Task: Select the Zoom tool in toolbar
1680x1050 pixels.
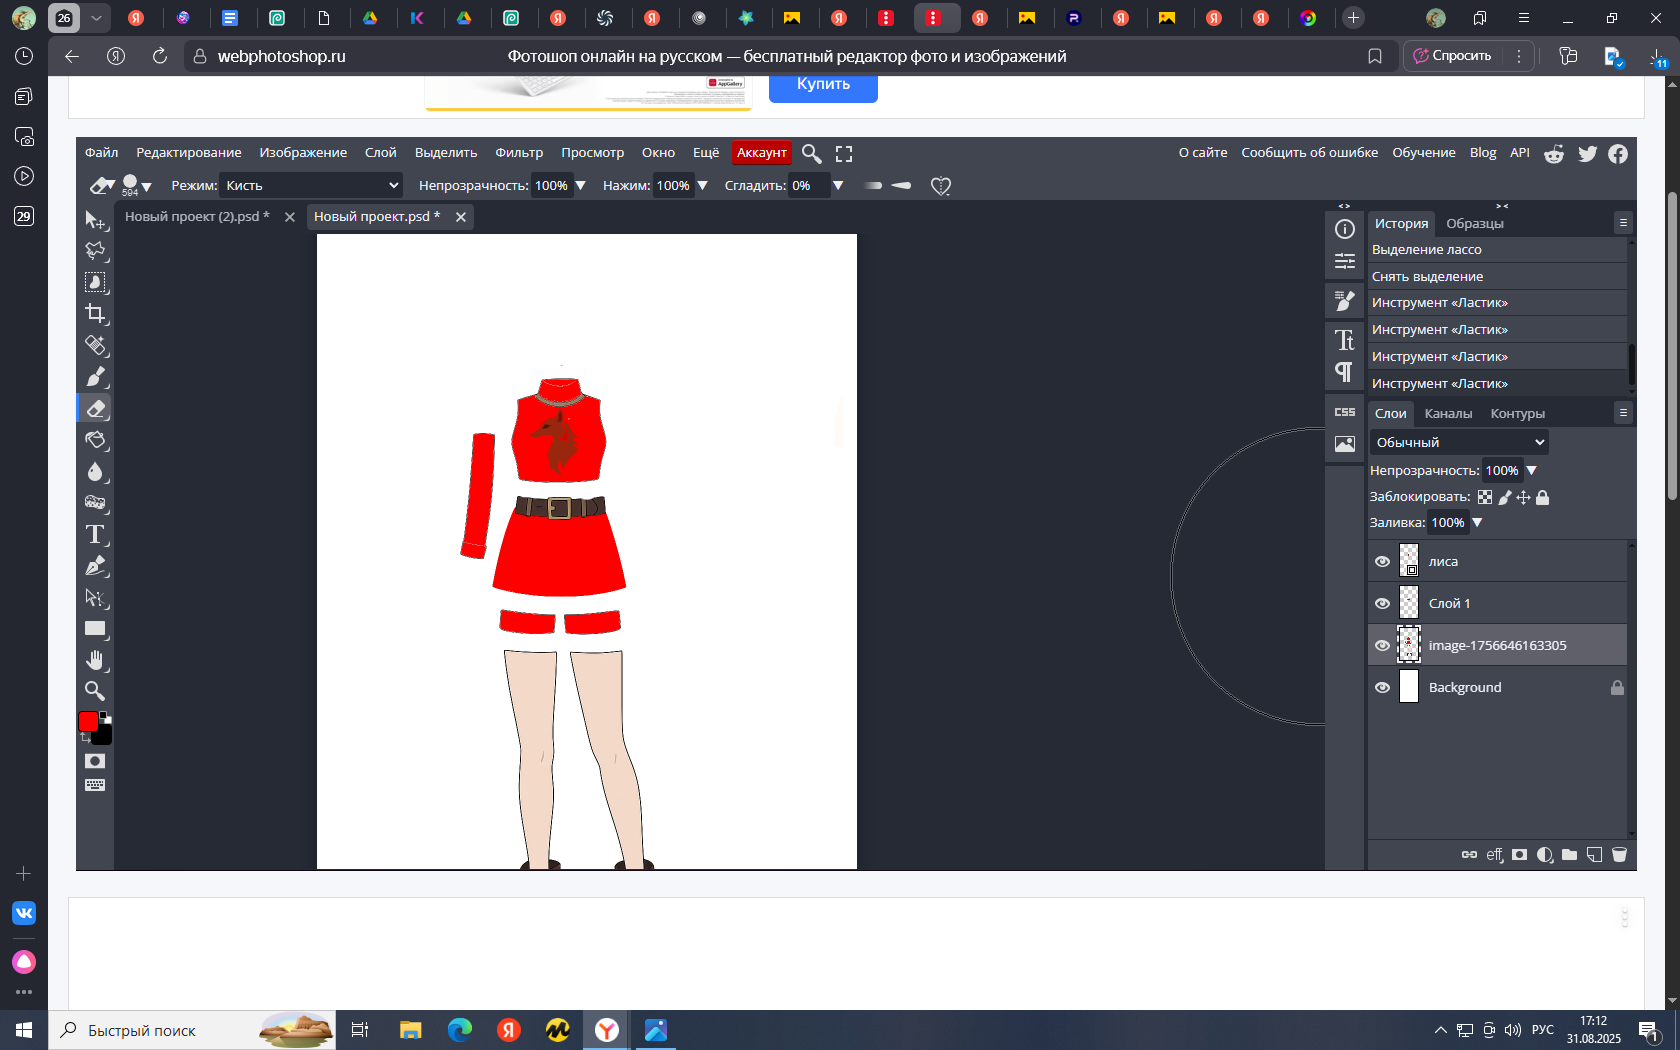Action: (x=95, y=691)
